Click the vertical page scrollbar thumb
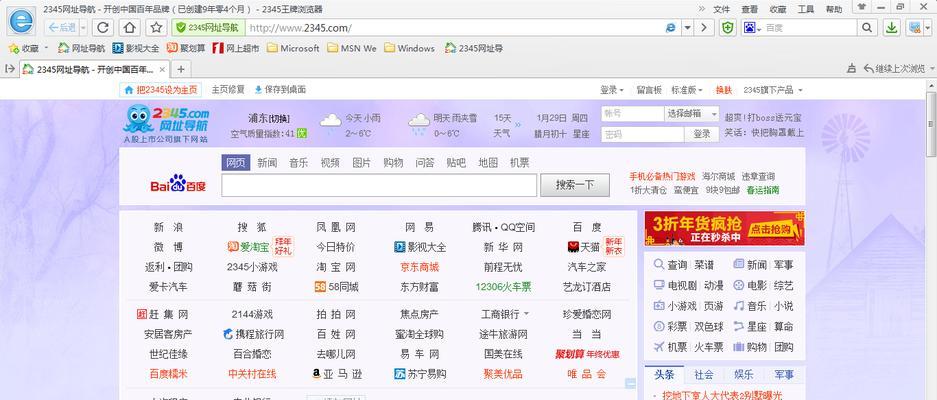The image size is (937, 400). [x=931, y=124]
